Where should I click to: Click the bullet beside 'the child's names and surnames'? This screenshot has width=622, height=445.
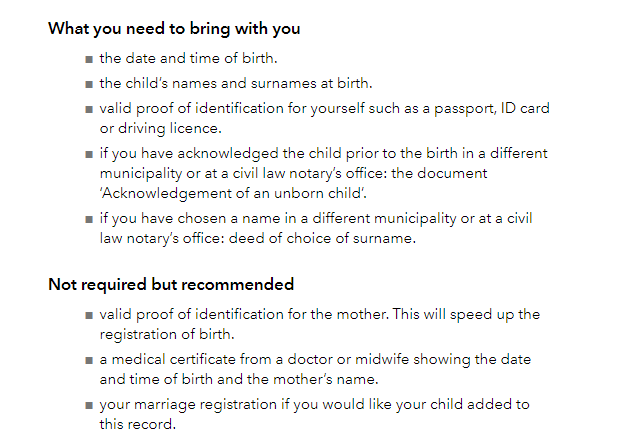click(89, 84)
